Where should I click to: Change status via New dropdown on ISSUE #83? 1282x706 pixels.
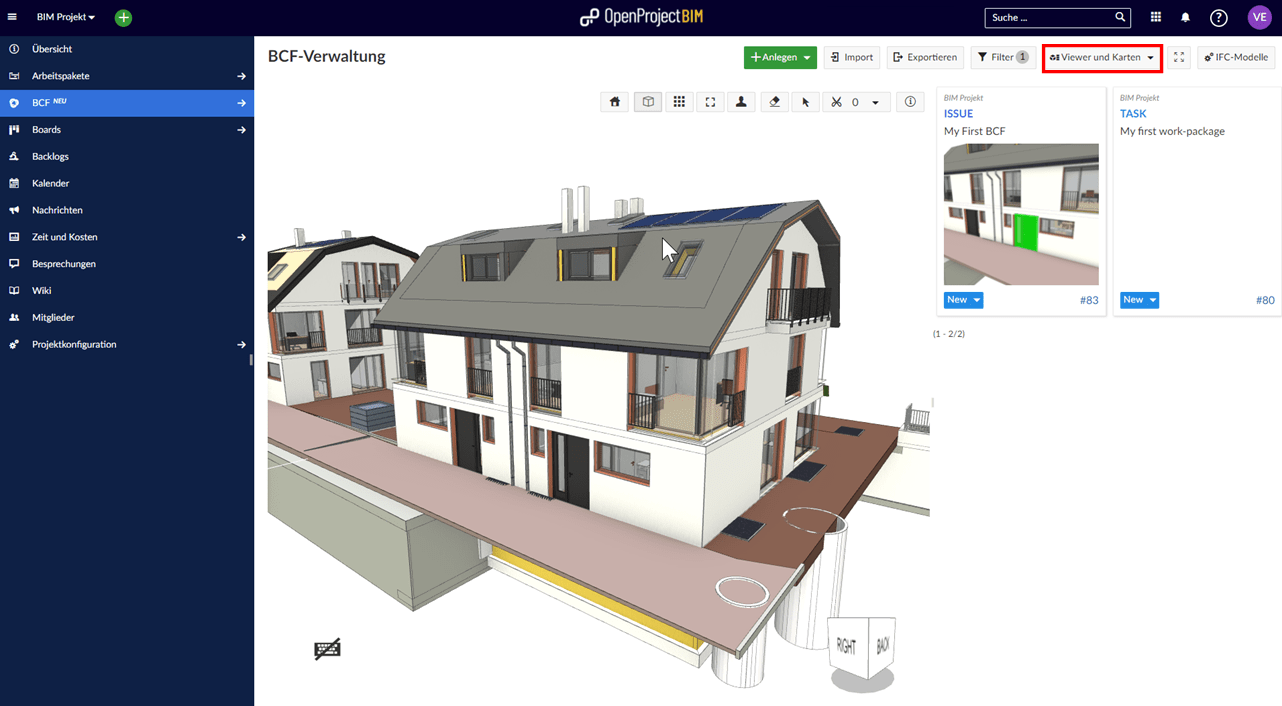(x=962, y=299)
